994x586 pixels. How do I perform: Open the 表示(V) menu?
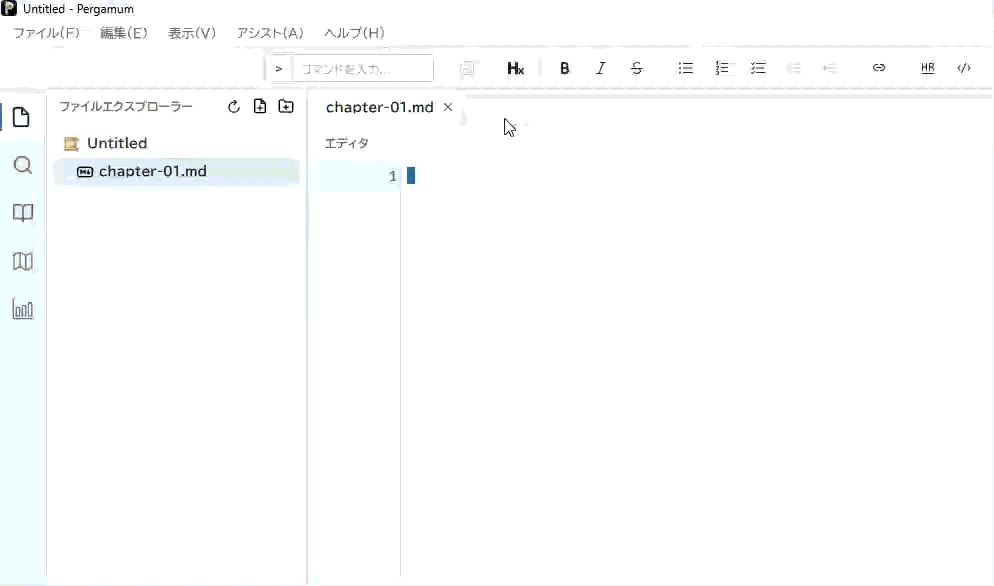[191, 33]
